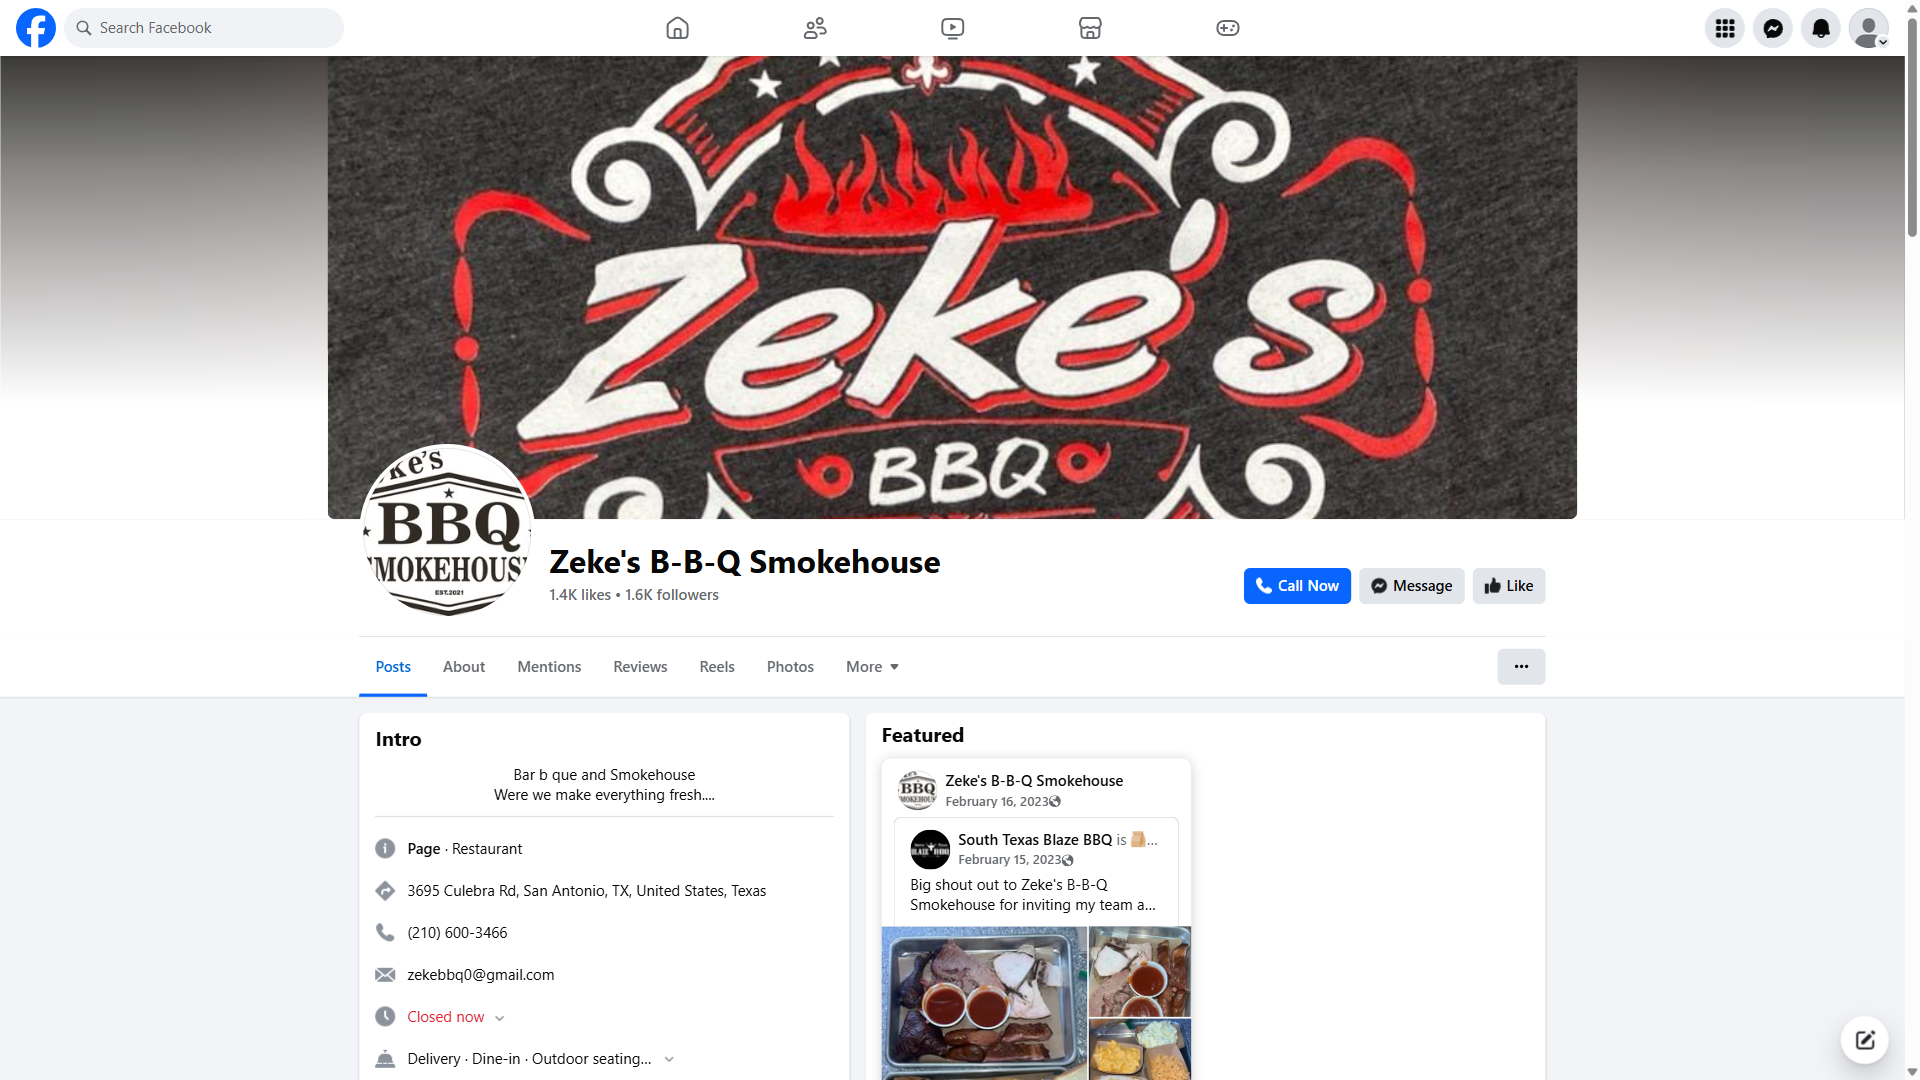Screen dimensions: 1920x1080
Task: Open the Marketplace storefront icon
Action: [x=1090, y=28]
